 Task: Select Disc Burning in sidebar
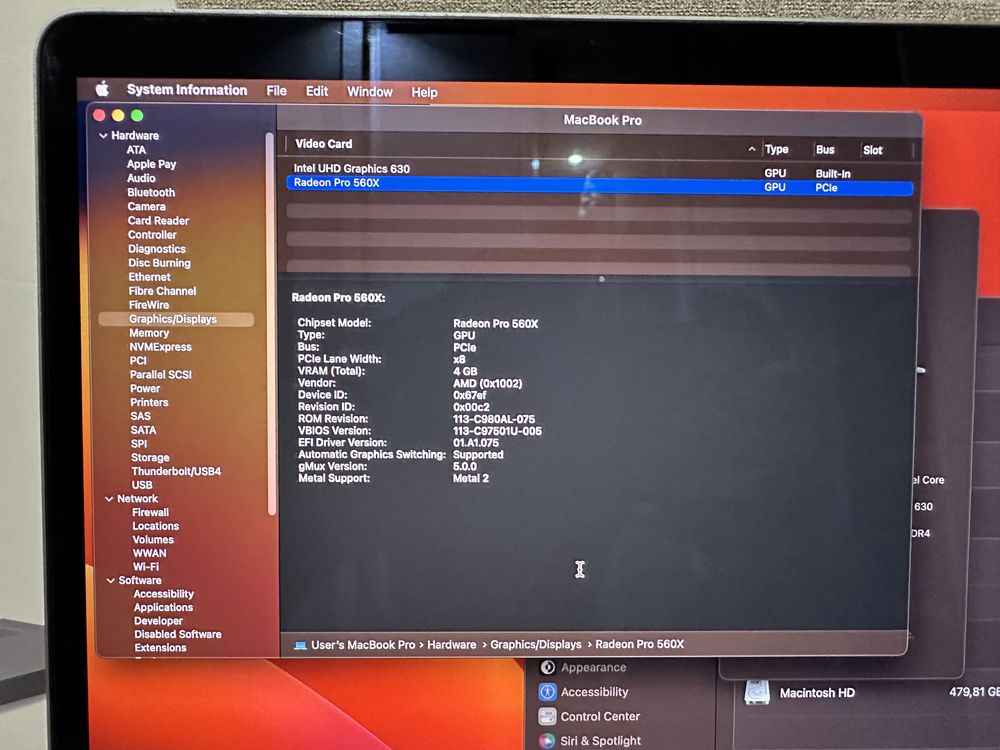pos(159,263)
